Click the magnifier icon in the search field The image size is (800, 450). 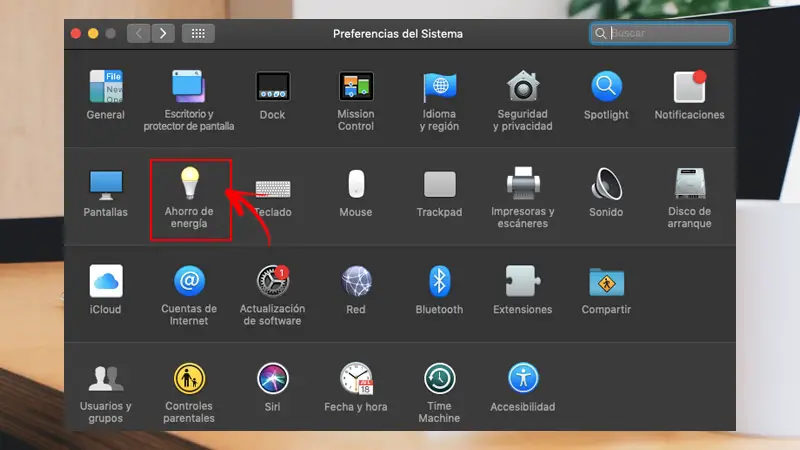tap(601, 33)
